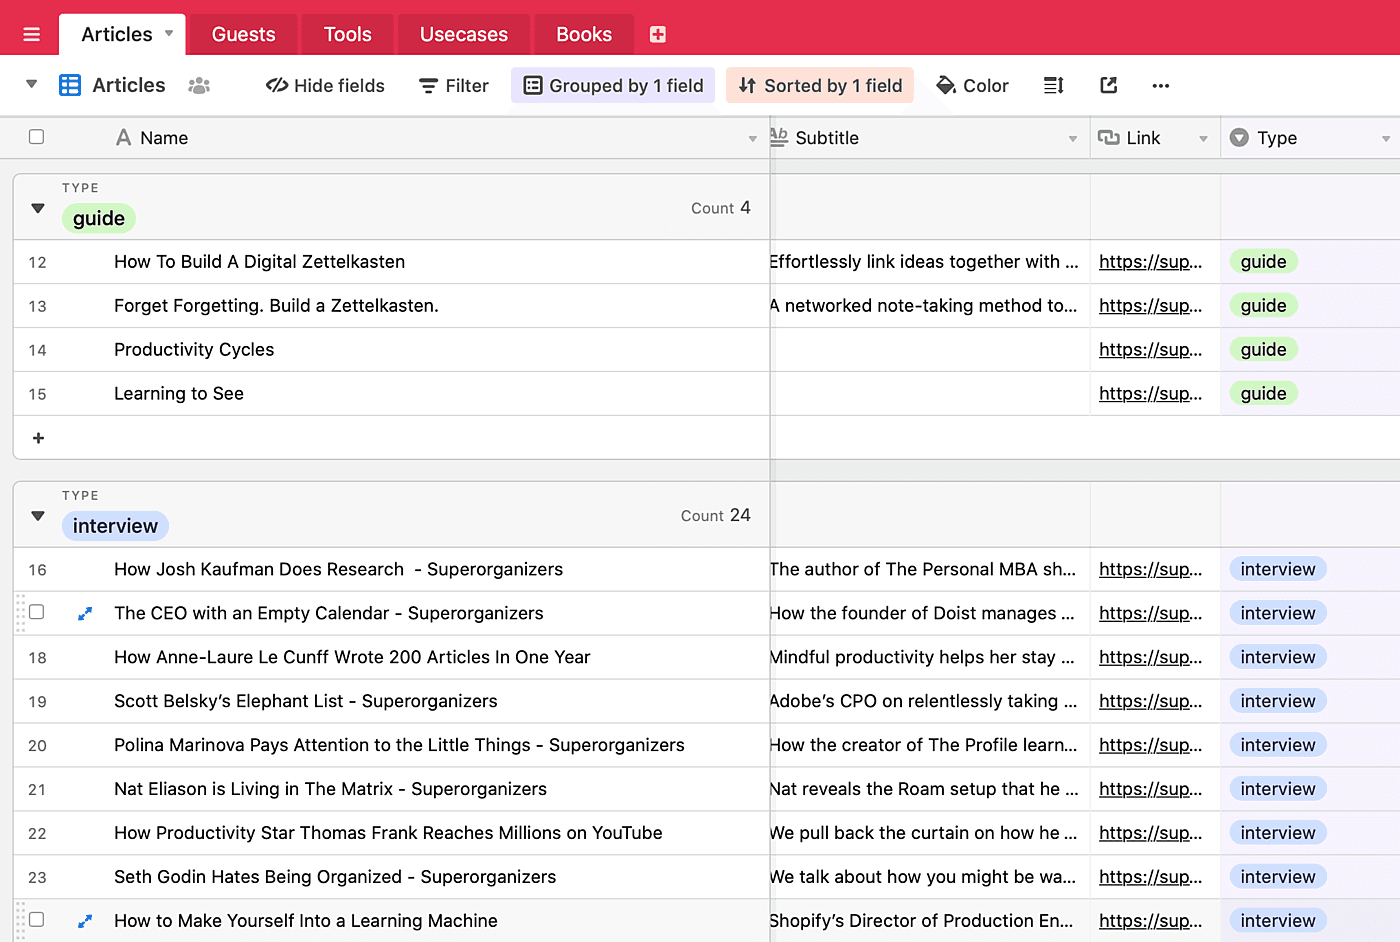Click the blue interview group tag
Image resolution: width=1400 pixels, height=942 pixels.
pos(115,526)
